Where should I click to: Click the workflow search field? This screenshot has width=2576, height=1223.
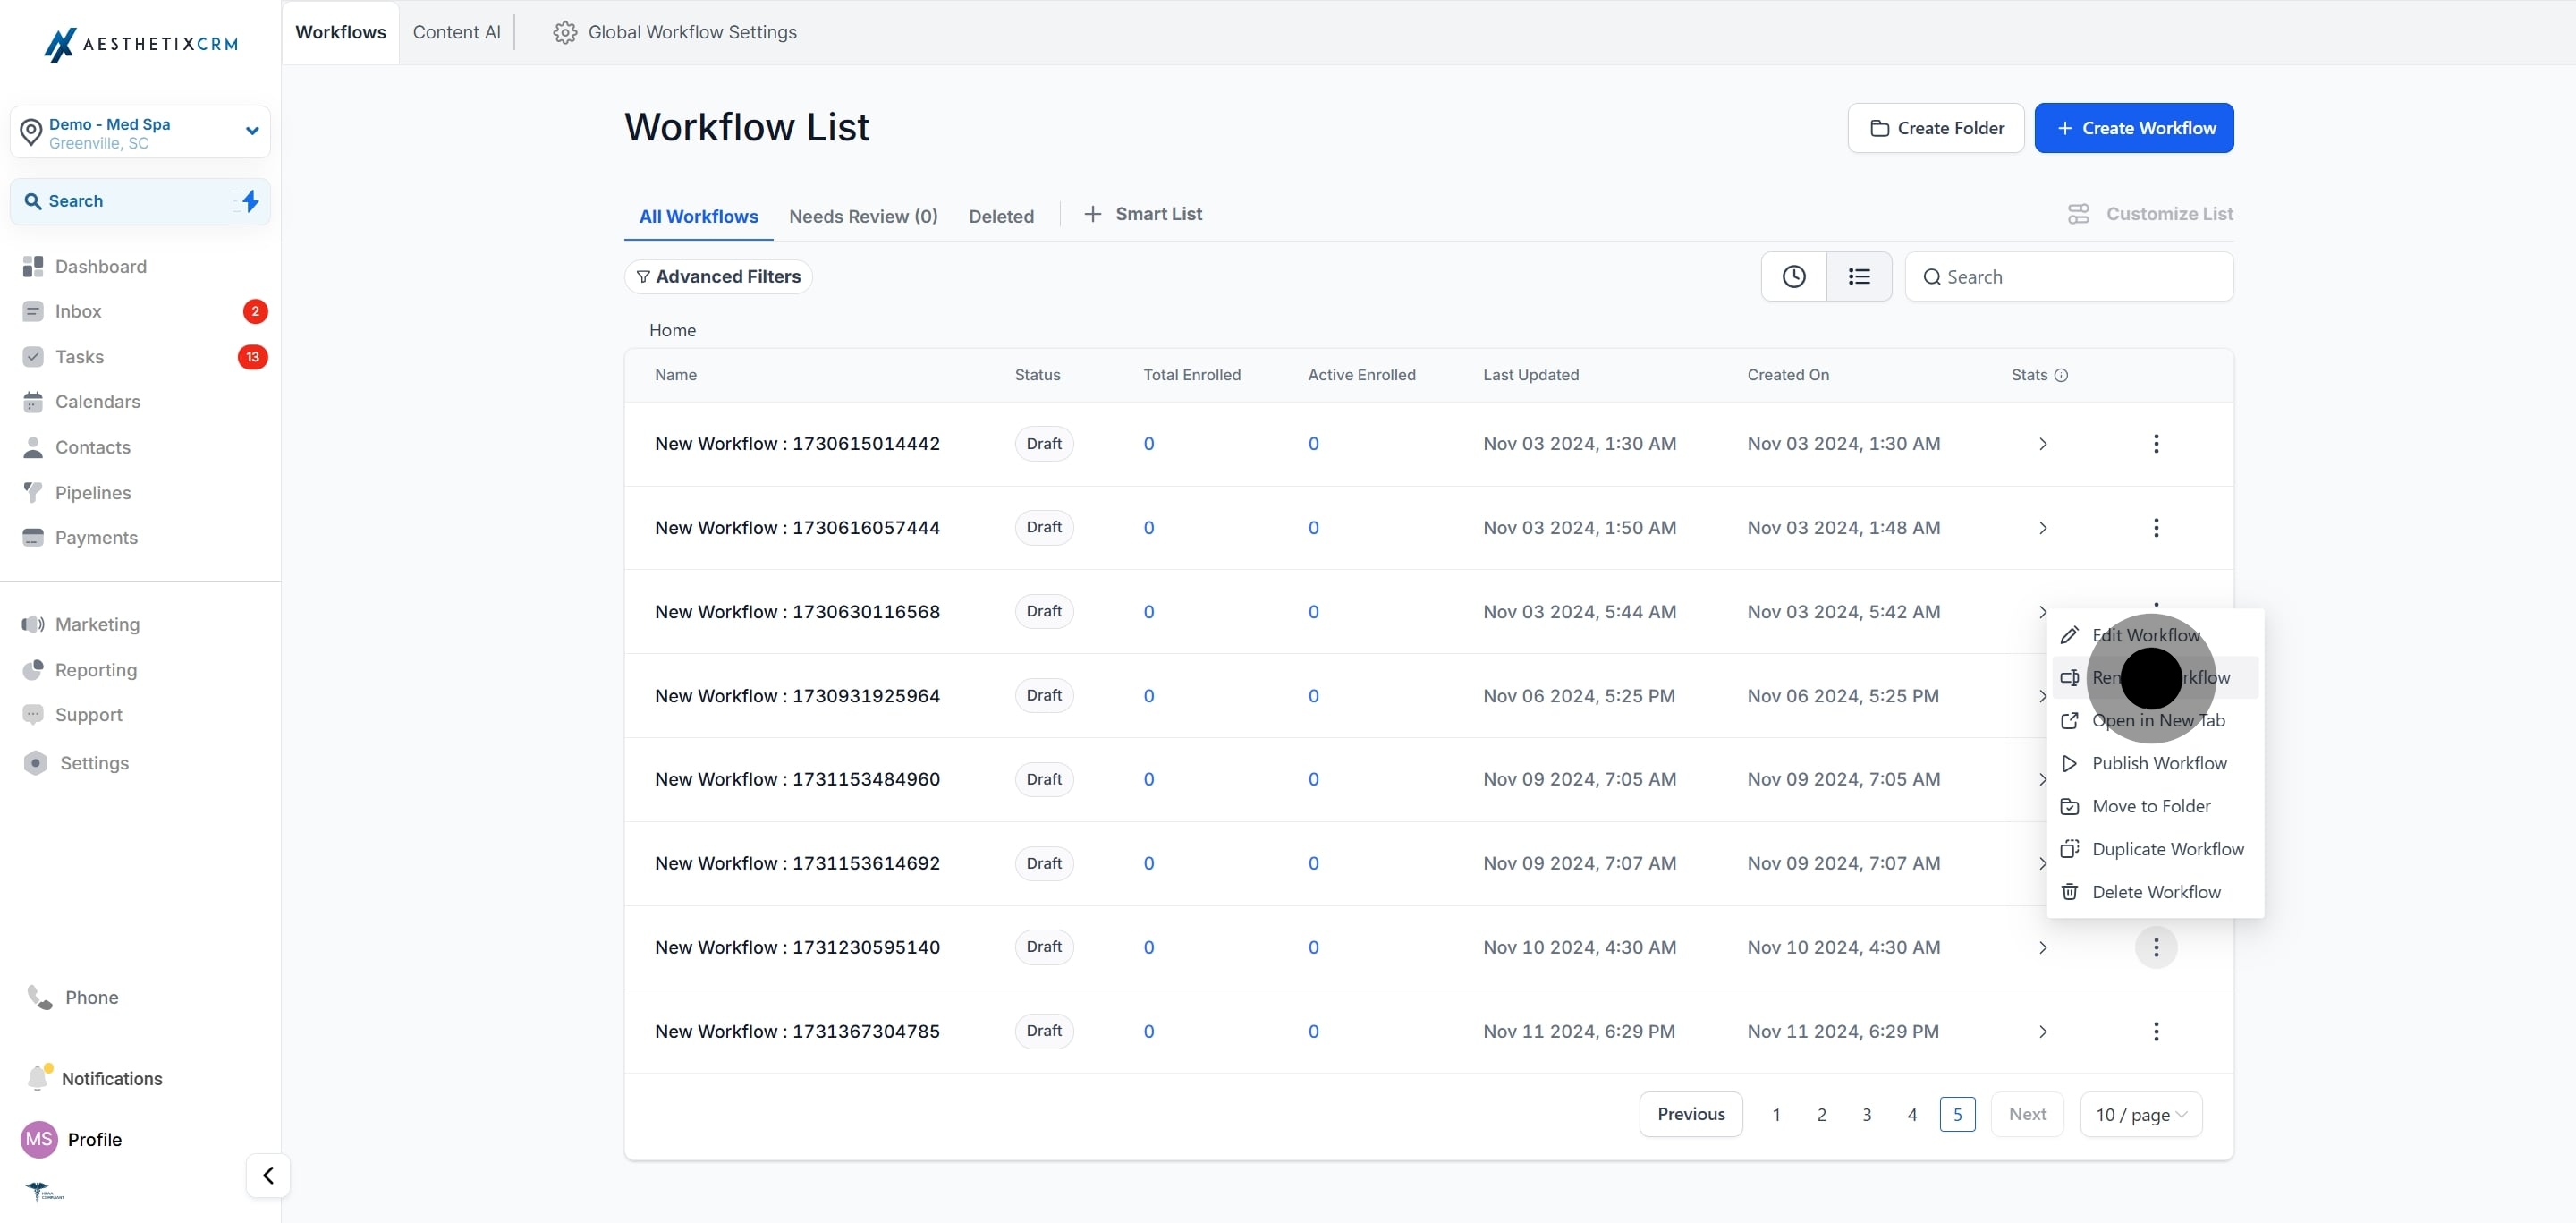tap(2068, 276)
